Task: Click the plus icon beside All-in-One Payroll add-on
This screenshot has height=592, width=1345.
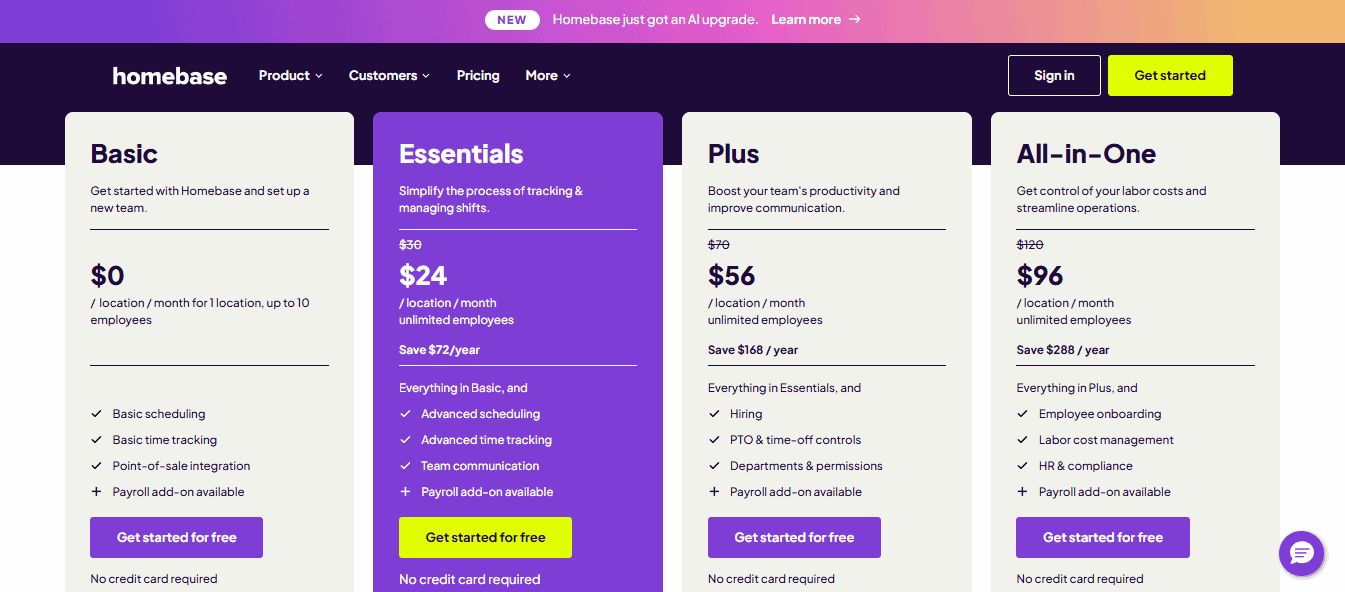Action: 1023,492
